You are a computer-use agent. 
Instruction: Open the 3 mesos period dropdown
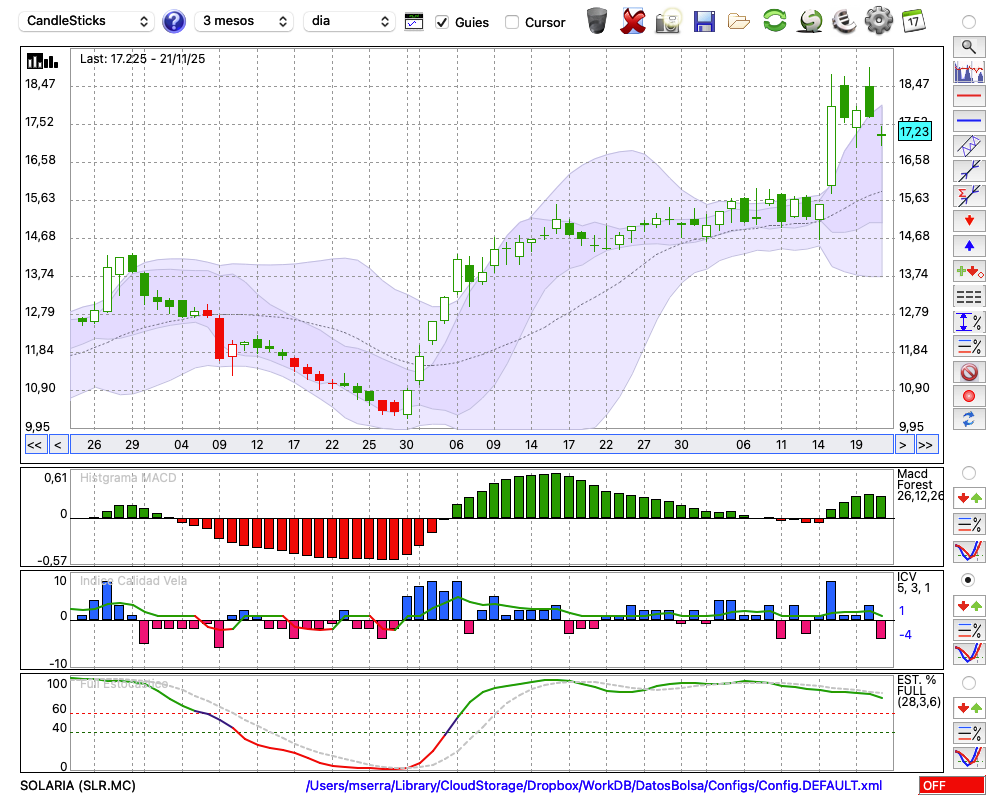pyautogui.click(x=243, y=21)
